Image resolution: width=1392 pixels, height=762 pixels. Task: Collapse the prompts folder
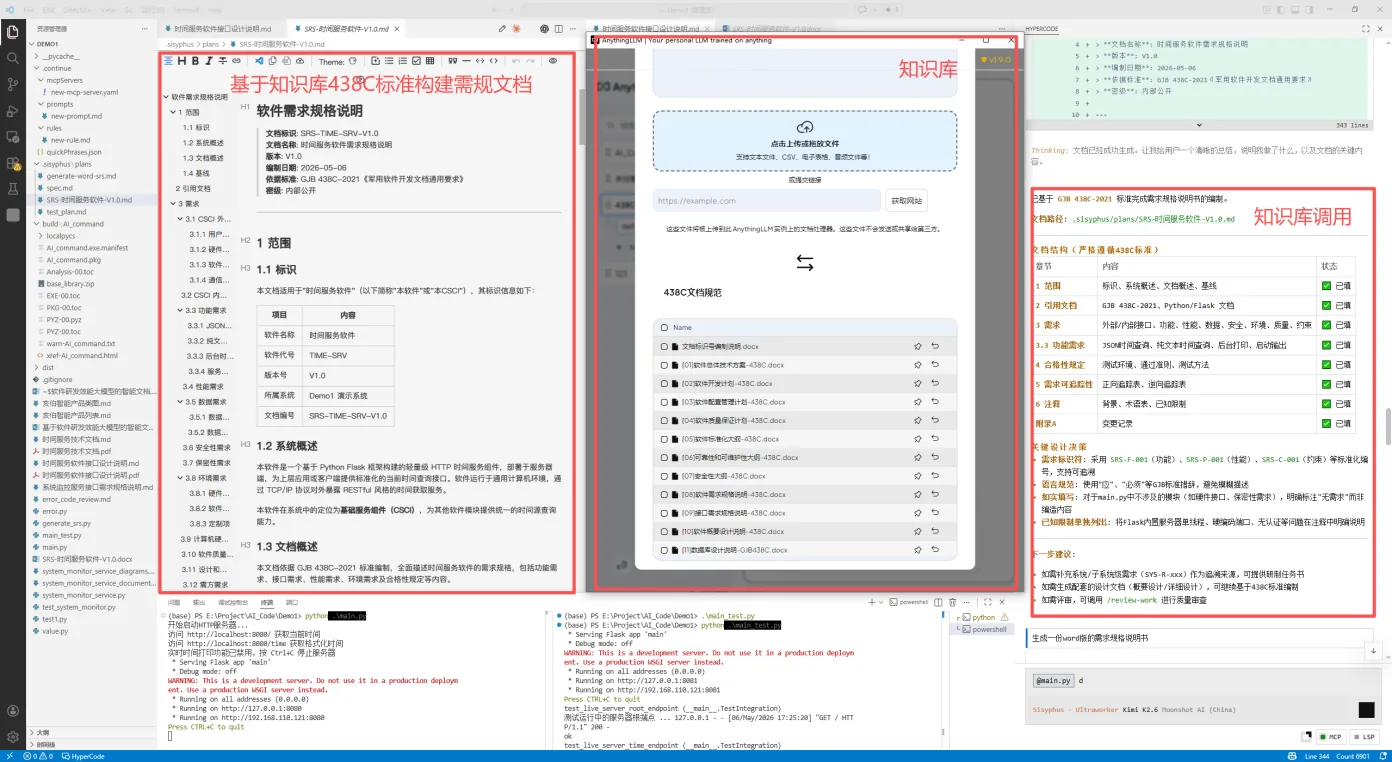43,104
